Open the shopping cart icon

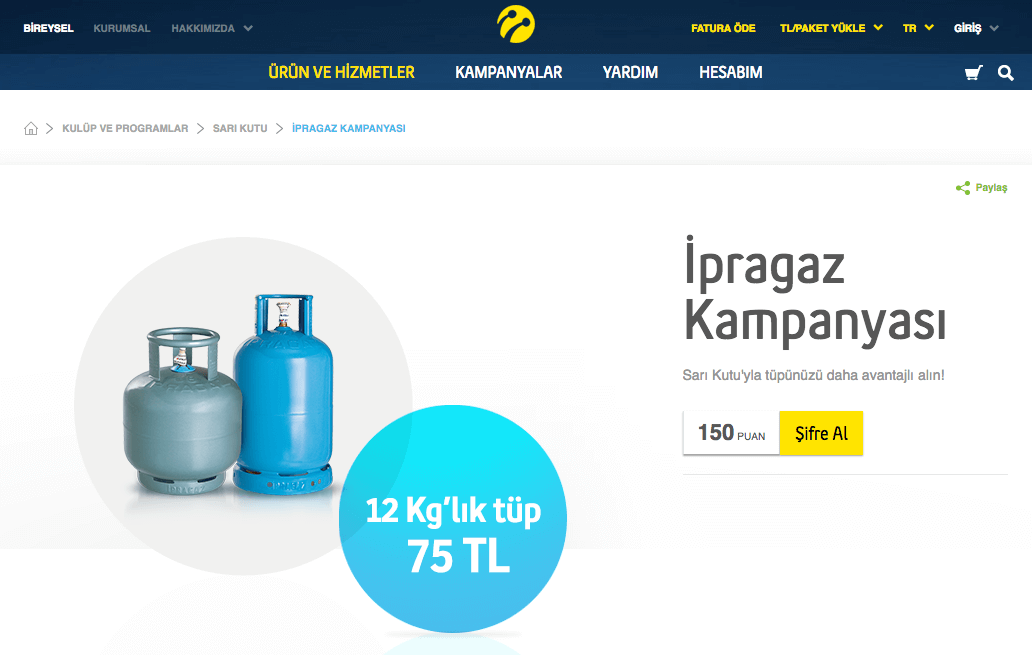(973, 72)
